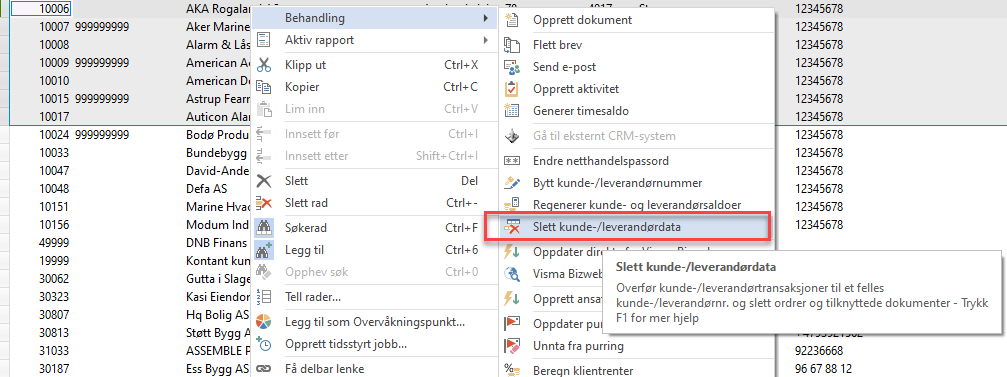Viewport: 1007px width, 377px height.
Task: Click the clock icon for tidsstyrt jobb
Action: [264, 344]
